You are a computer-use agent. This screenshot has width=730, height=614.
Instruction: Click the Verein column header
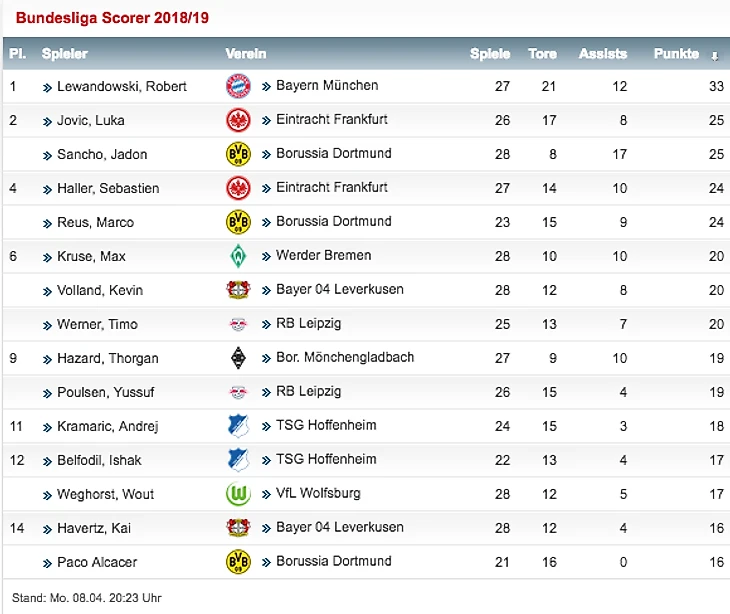[x=246, y=54]
